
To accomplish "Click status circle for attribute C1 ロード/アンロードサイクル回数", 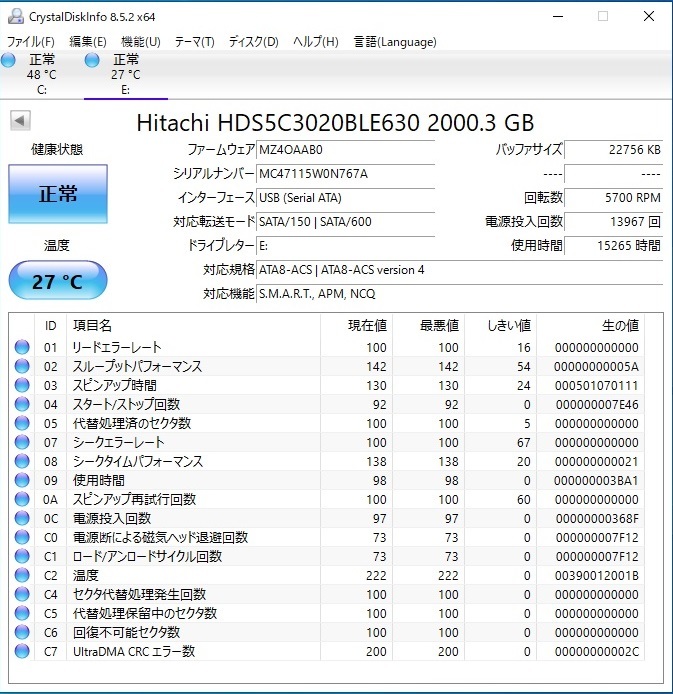I will 22,557.
